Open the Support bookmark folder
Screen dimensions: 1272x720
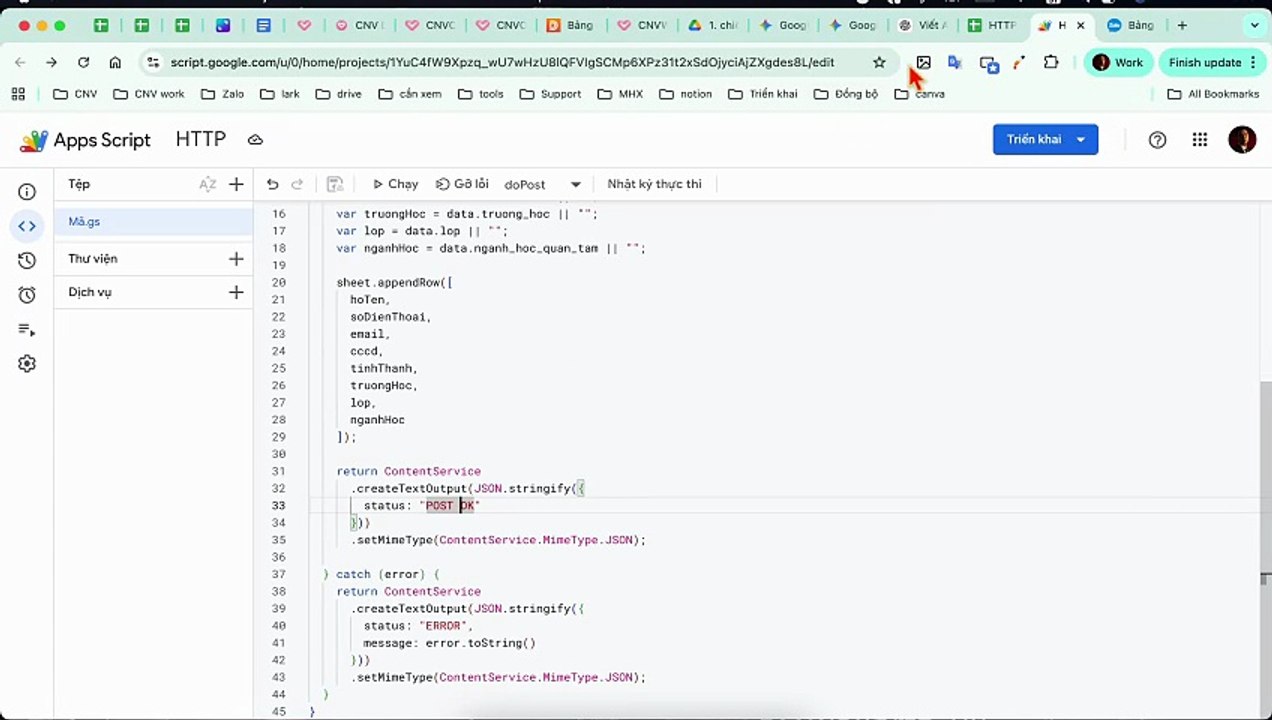click(x=550, y=94)
